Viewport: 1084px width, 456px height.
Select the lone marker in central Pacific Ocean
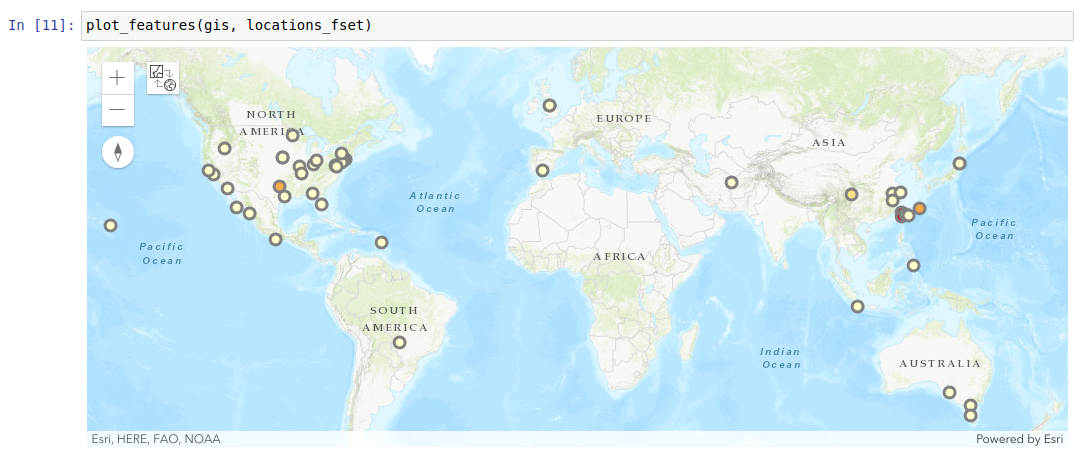(110, 225)
